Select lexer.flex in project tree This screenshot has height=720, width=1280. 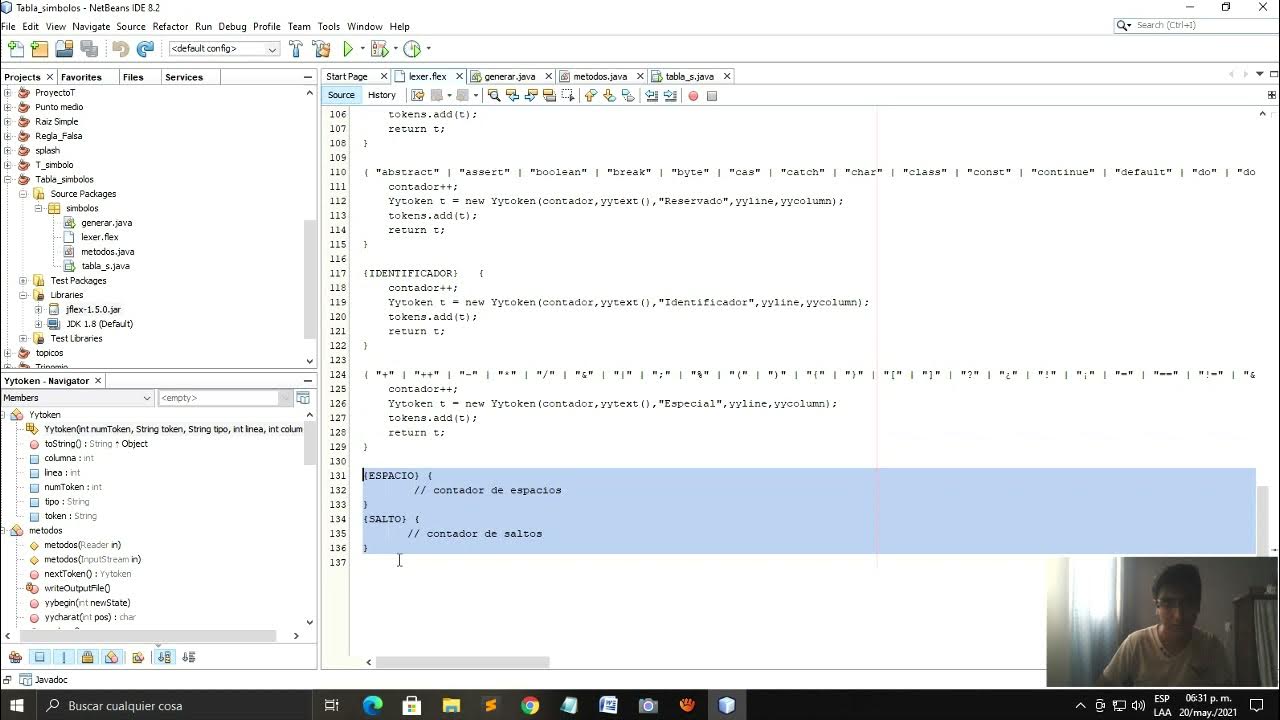pos(99,237)
